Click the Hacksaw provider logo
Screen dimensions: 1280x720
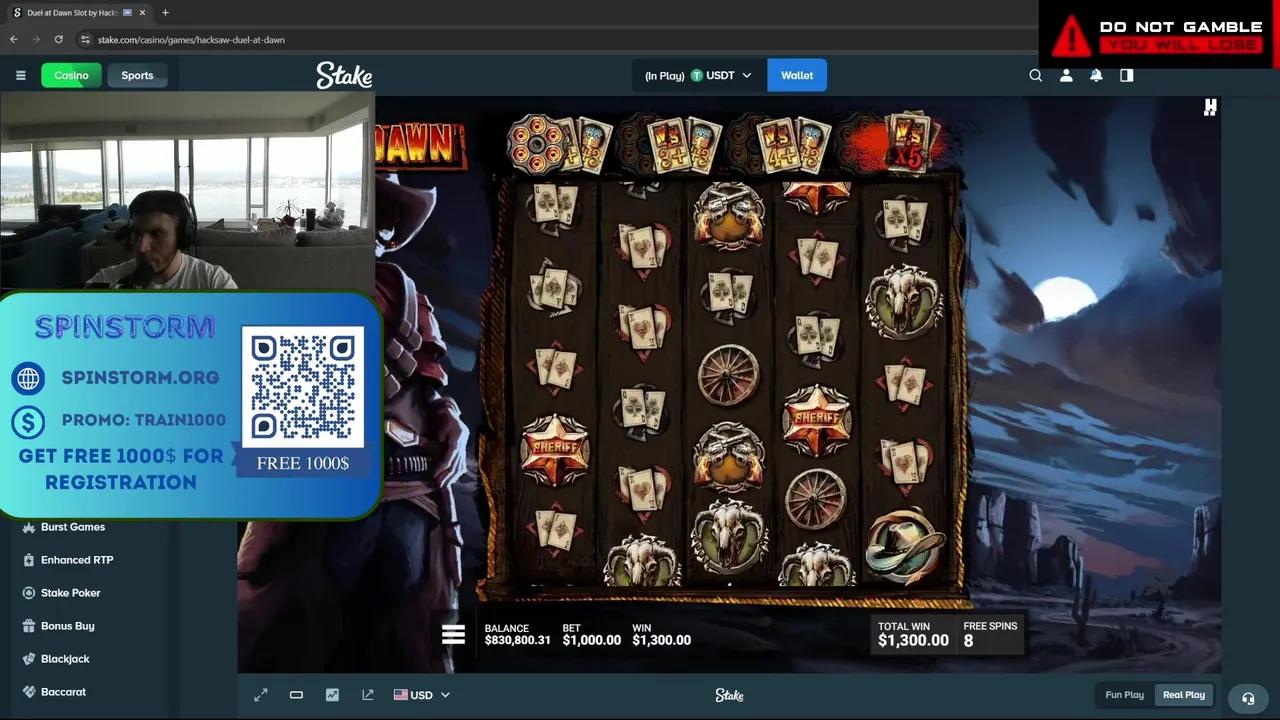point(1210,107)
